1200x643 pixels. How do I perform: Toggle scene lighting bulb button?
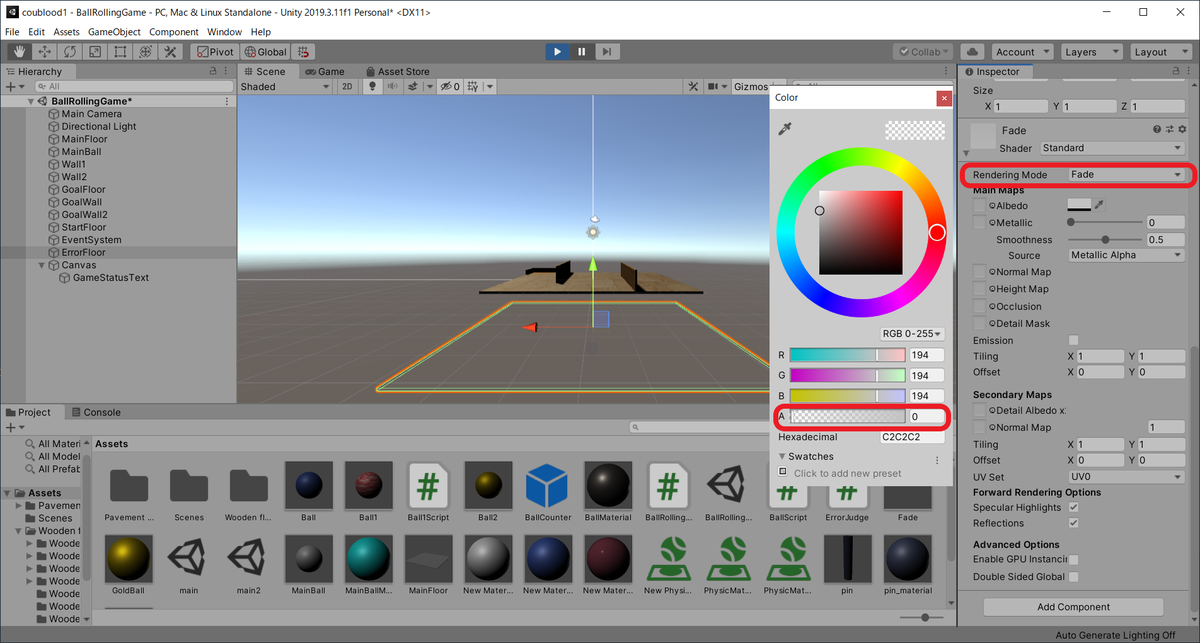click(373, 87)
